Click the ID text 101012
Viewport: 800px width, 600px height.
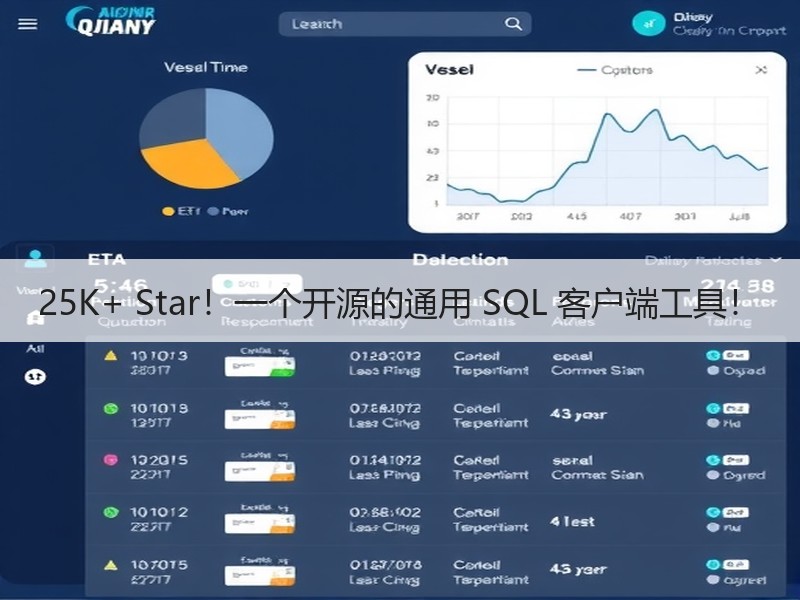pyautogui.click(x=159, y=512)
